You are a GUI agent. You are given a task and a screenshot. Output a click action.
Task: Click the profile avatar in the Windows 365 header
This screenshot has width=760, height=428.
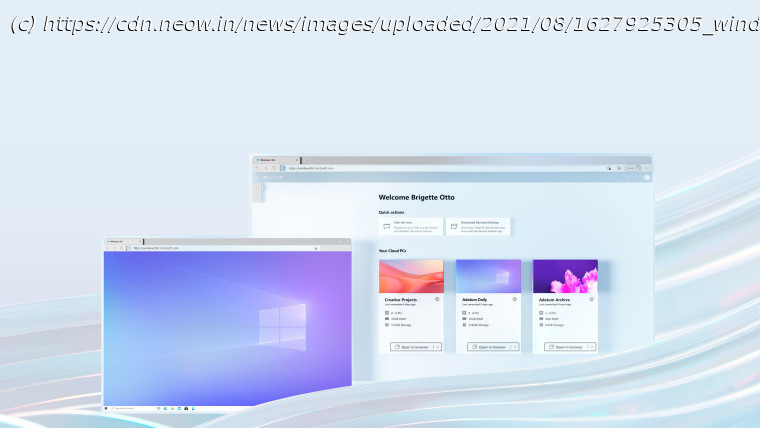coord(647,177)
